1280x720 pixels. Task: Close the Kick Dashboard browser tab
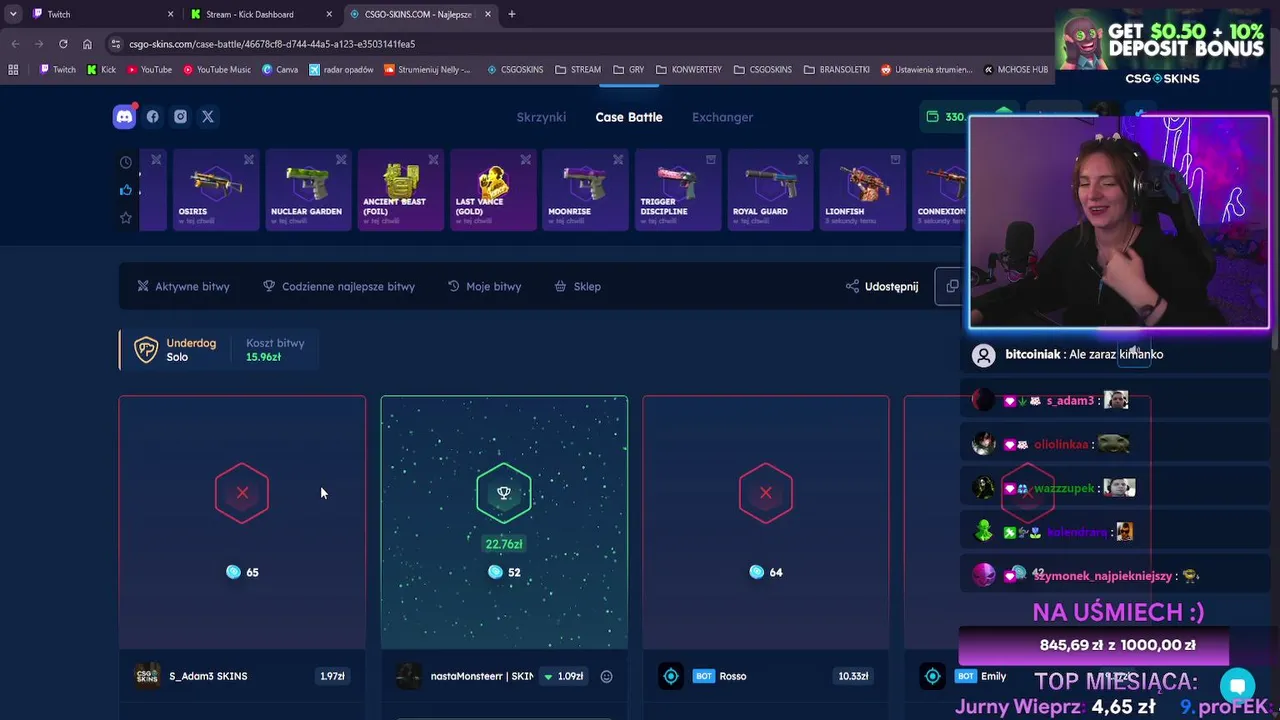(329, 14)
